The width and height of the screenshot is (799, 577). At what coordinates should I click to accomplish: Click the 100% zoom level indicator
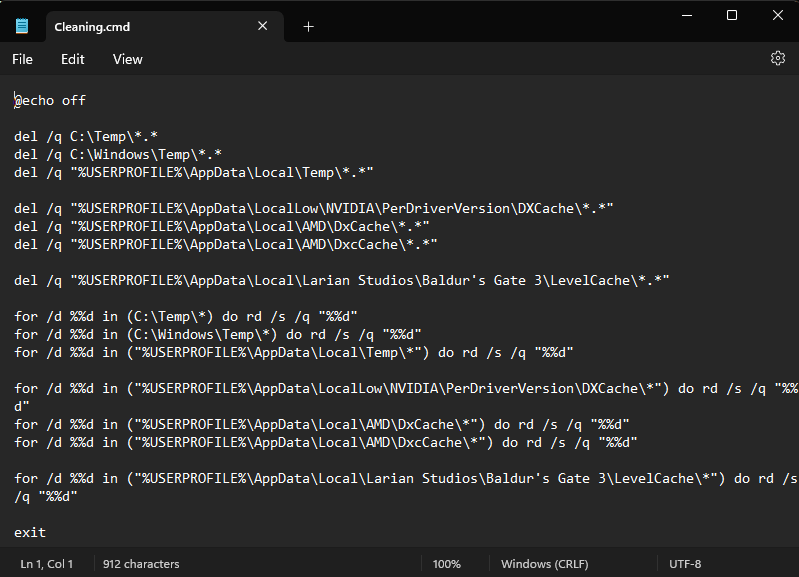tap(446, 564)
